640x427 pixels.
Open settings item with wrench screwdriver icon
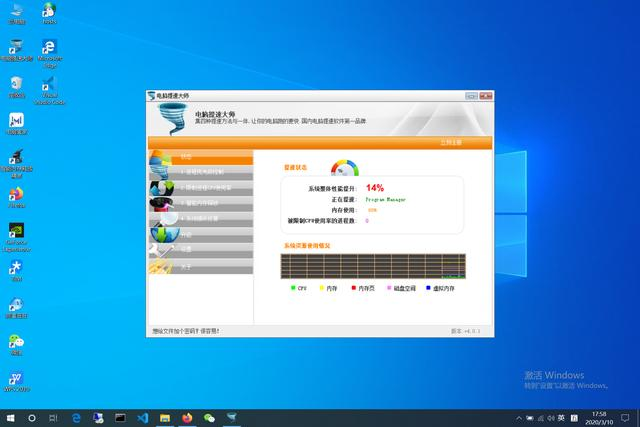coord(201,249)
